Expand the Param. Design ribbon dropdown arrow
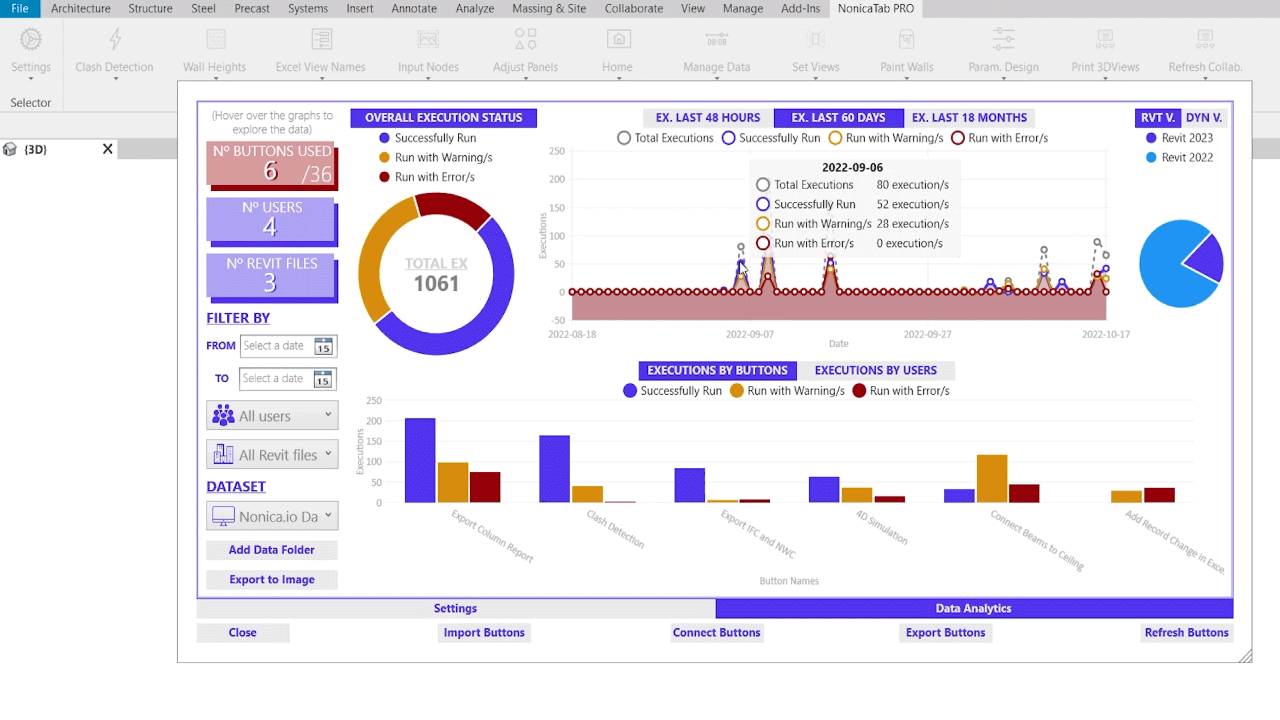Screen dimensions: 1280x720 [1003, 79]
